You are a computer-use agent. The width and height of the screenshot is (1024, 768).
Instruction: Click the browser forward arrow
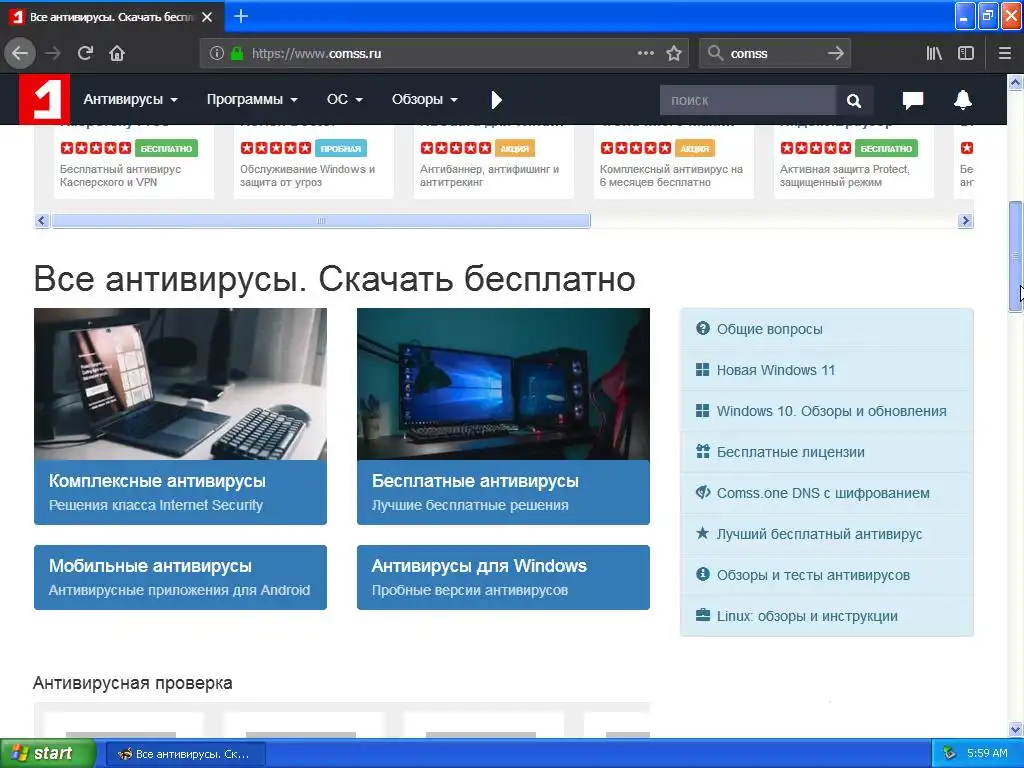coord(53,54)
